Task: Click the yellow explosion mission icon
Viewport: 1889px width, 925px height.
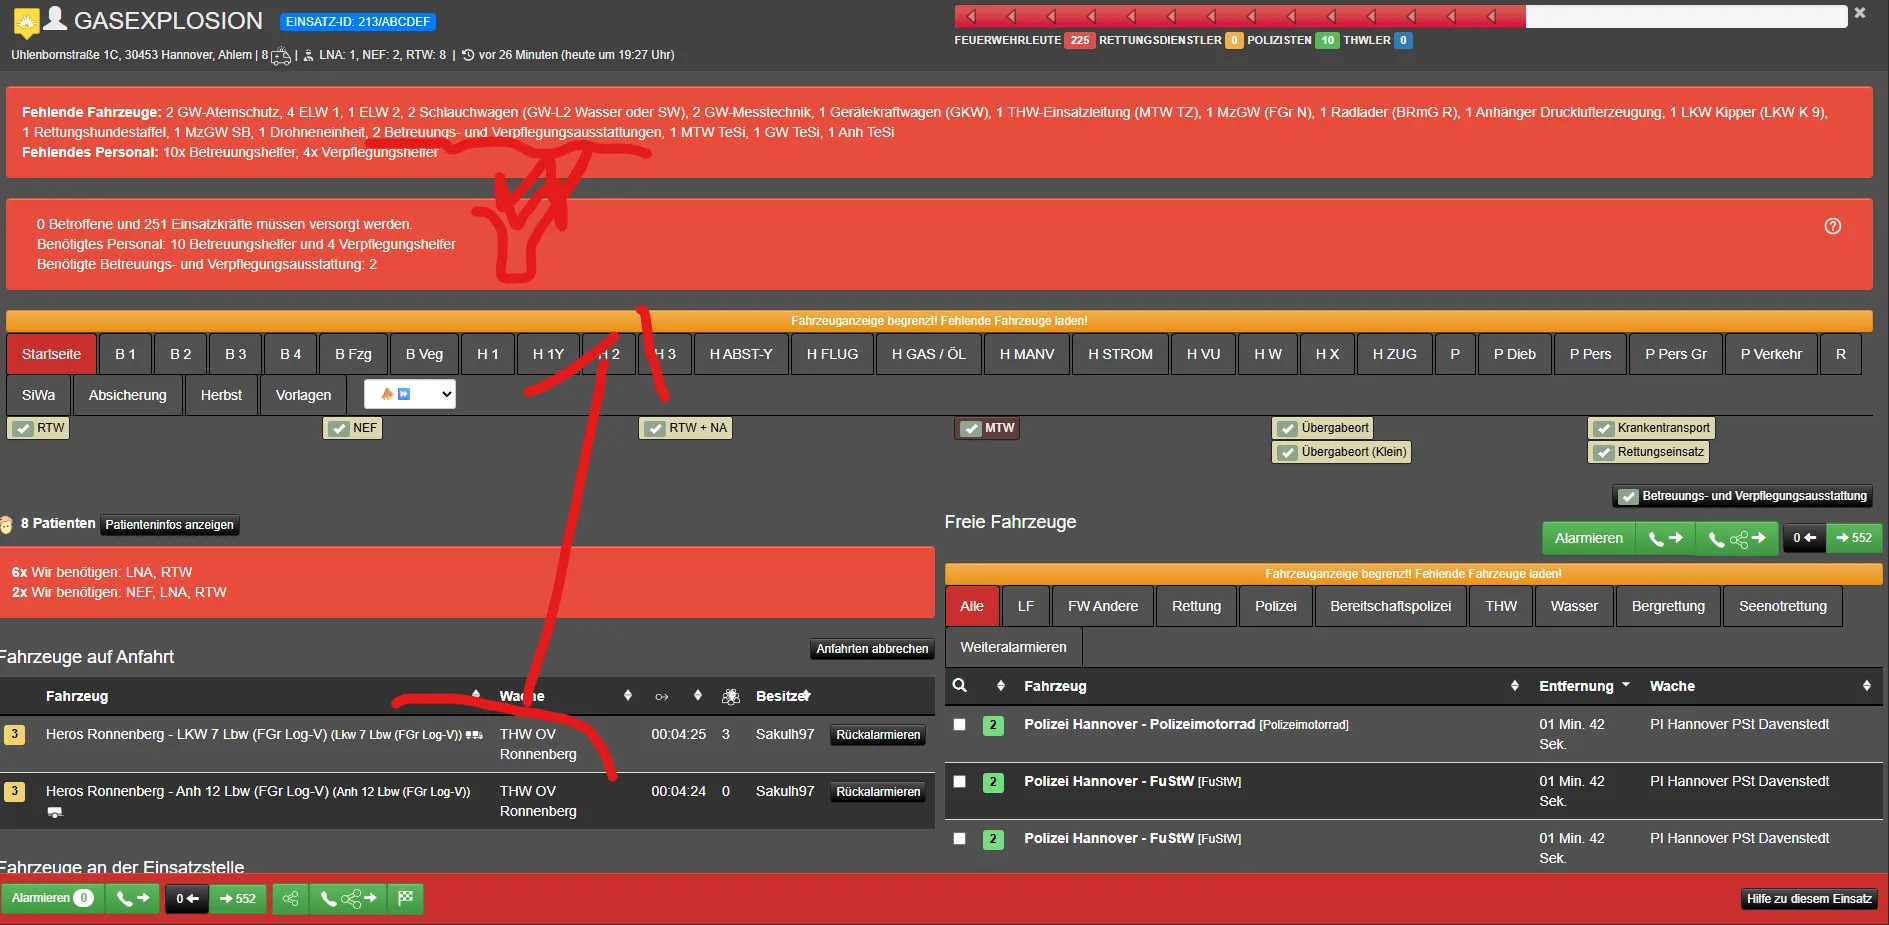Action: (x=26, y=21)
